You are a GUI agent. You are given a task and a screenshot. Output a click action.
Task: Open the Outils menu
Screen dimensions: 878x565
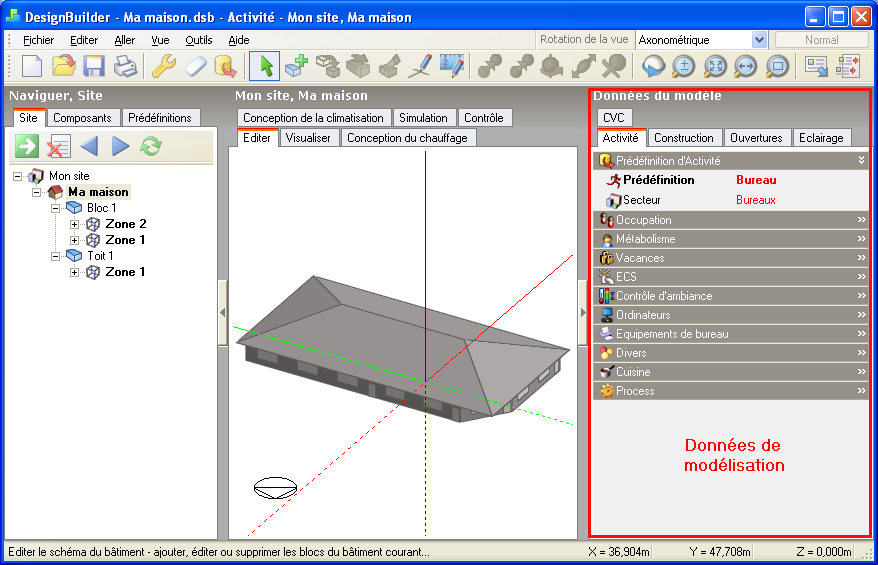[198, 40]
